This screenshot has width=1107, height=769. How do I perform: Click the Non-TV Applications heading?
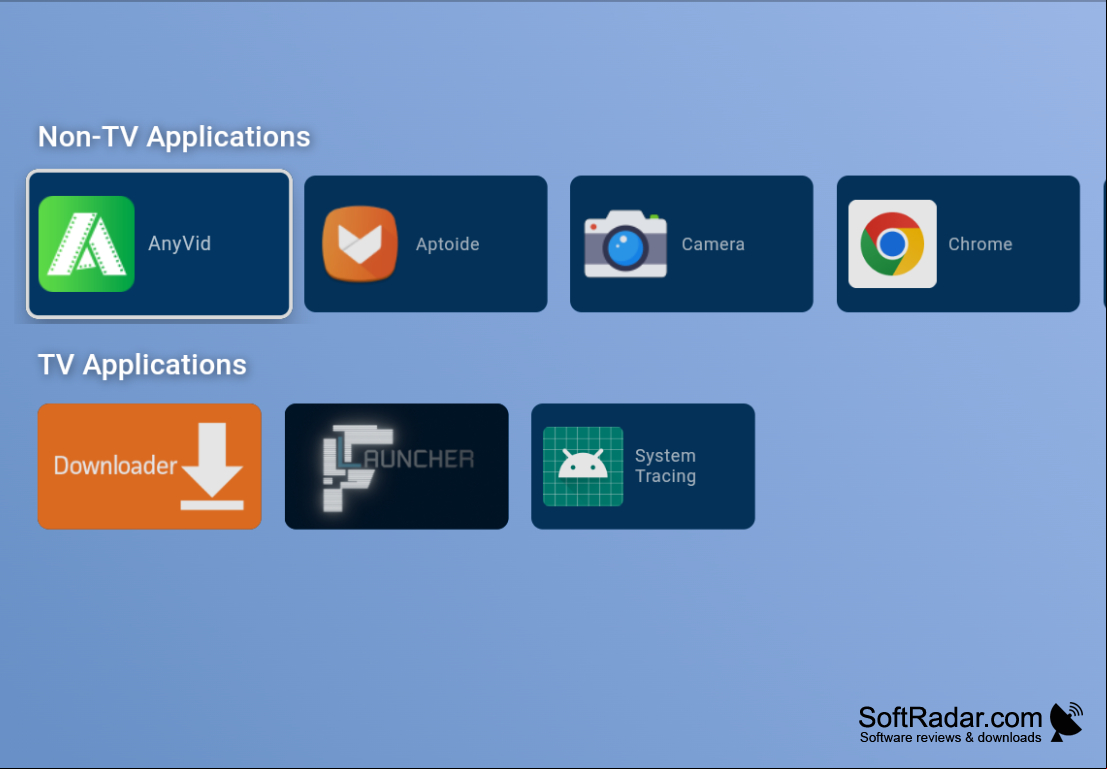pyautogui.click(x=174, y=136)
